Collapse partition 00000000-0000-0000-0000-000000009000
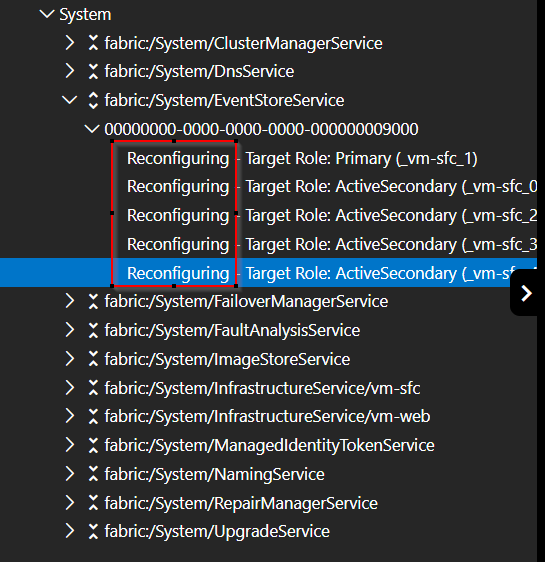 [92, 129]
